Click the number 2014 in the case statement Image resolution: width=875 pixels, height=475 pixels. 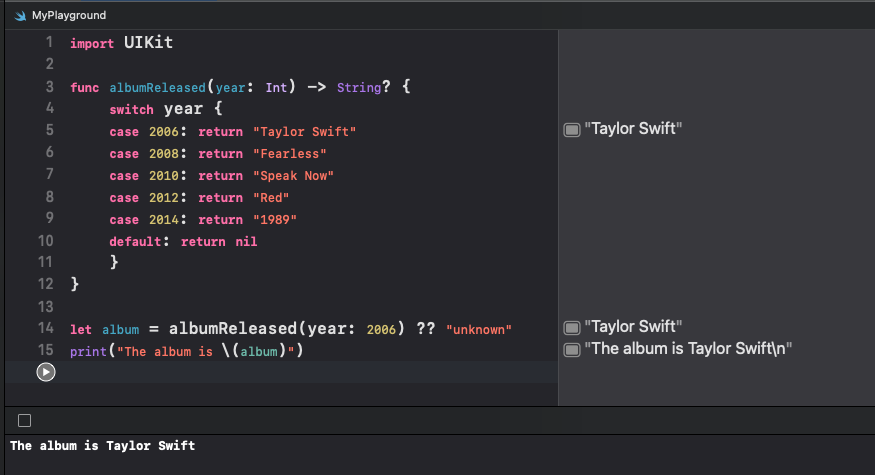click(x=164, y=219)
